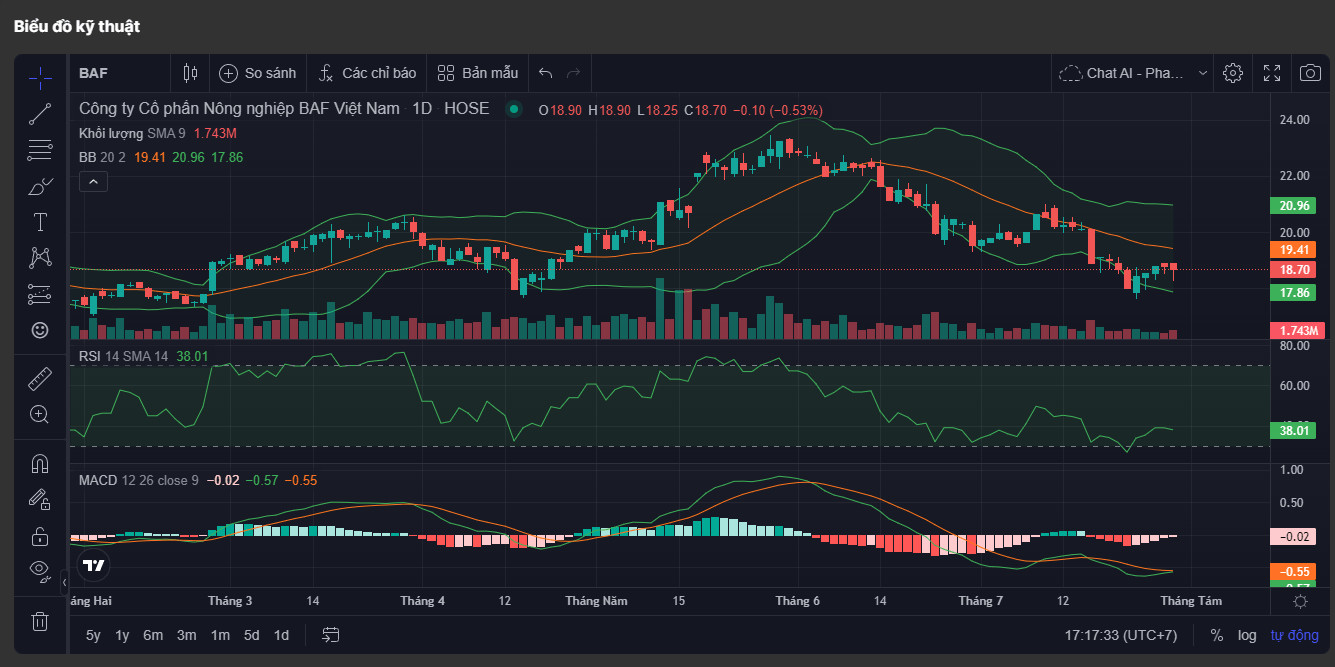The image size is (1335, 667).
Task: Select the text annotation tool
Action: tap(40, 222)
